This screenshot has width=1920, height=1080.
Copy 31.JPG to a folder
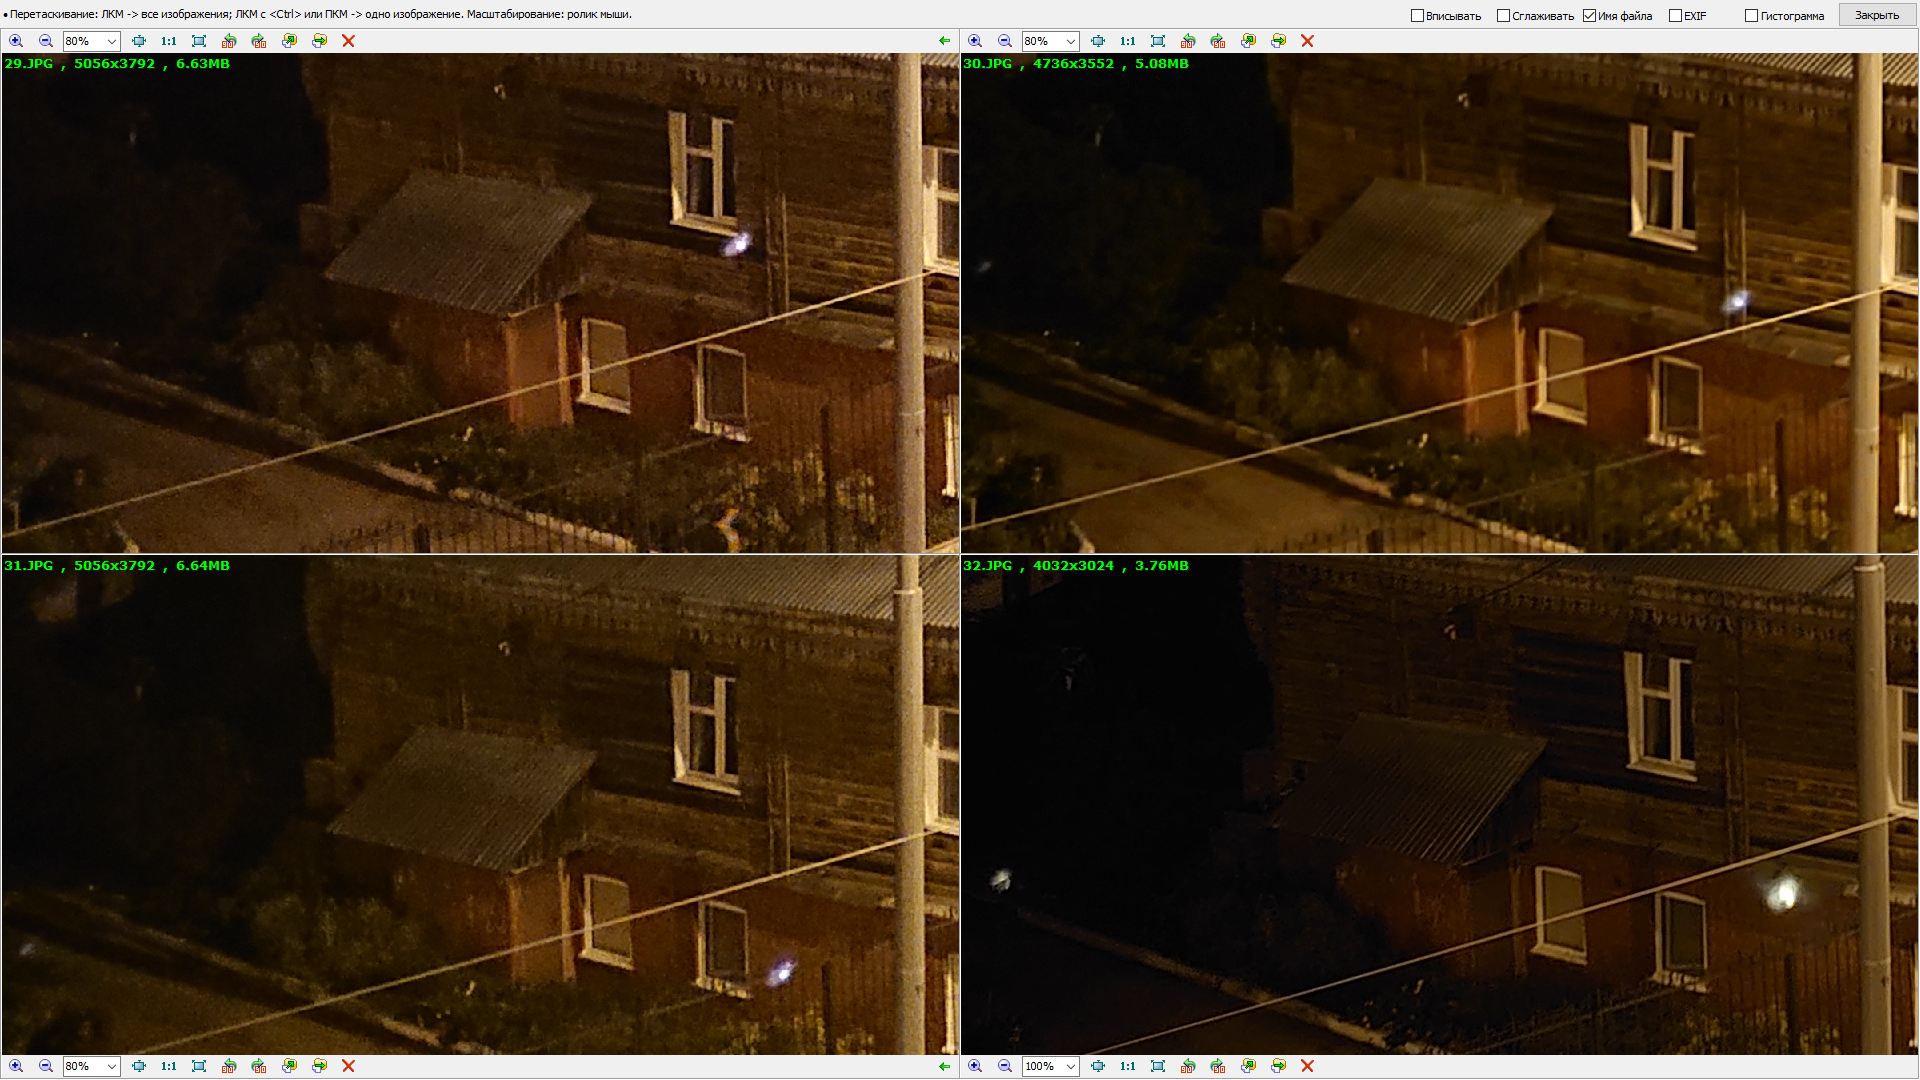pyautogui.click(x=289, y=1066)
